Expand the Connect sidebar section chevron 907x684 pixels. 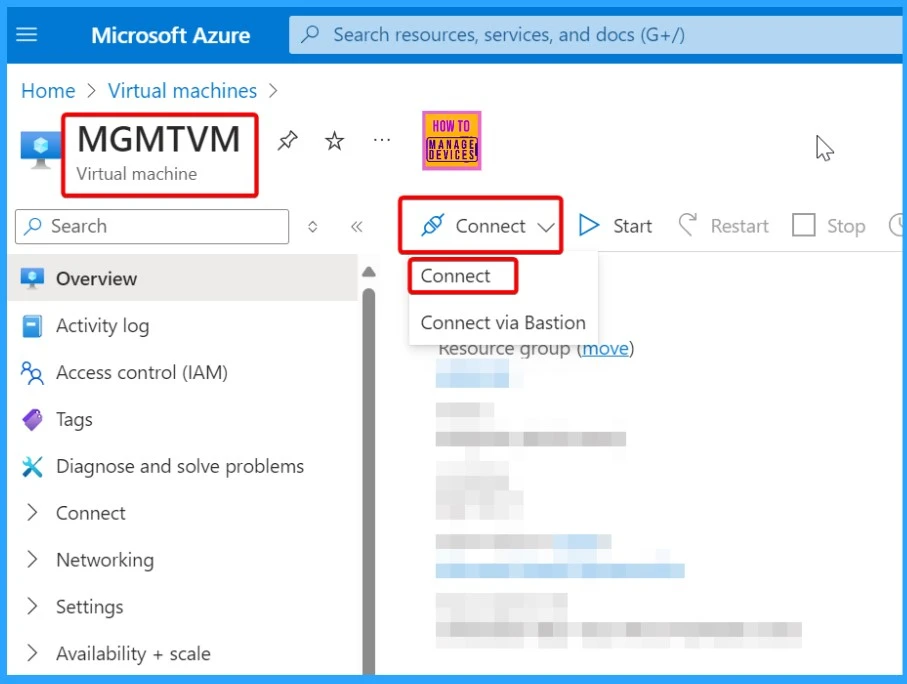[x=32, y=513]
